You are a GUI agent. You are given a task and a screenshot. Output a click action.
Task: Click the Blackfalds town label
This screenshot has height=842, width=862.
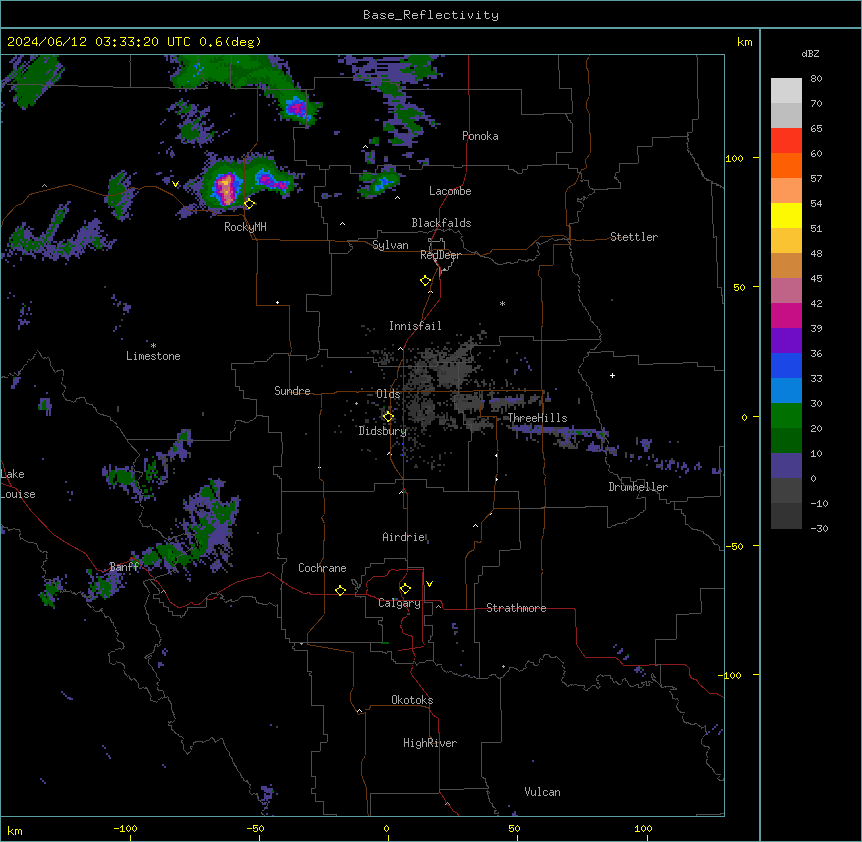pyautogui.click(x=441, y=223)
